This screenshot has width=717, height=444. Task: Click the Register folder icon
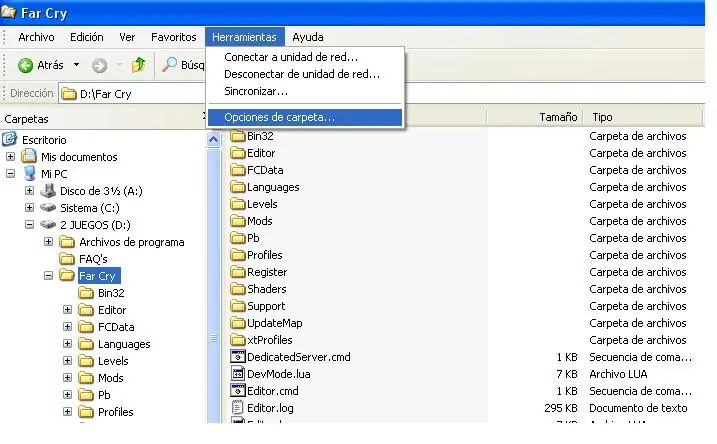pyautogui.click(x=238, y=272)
